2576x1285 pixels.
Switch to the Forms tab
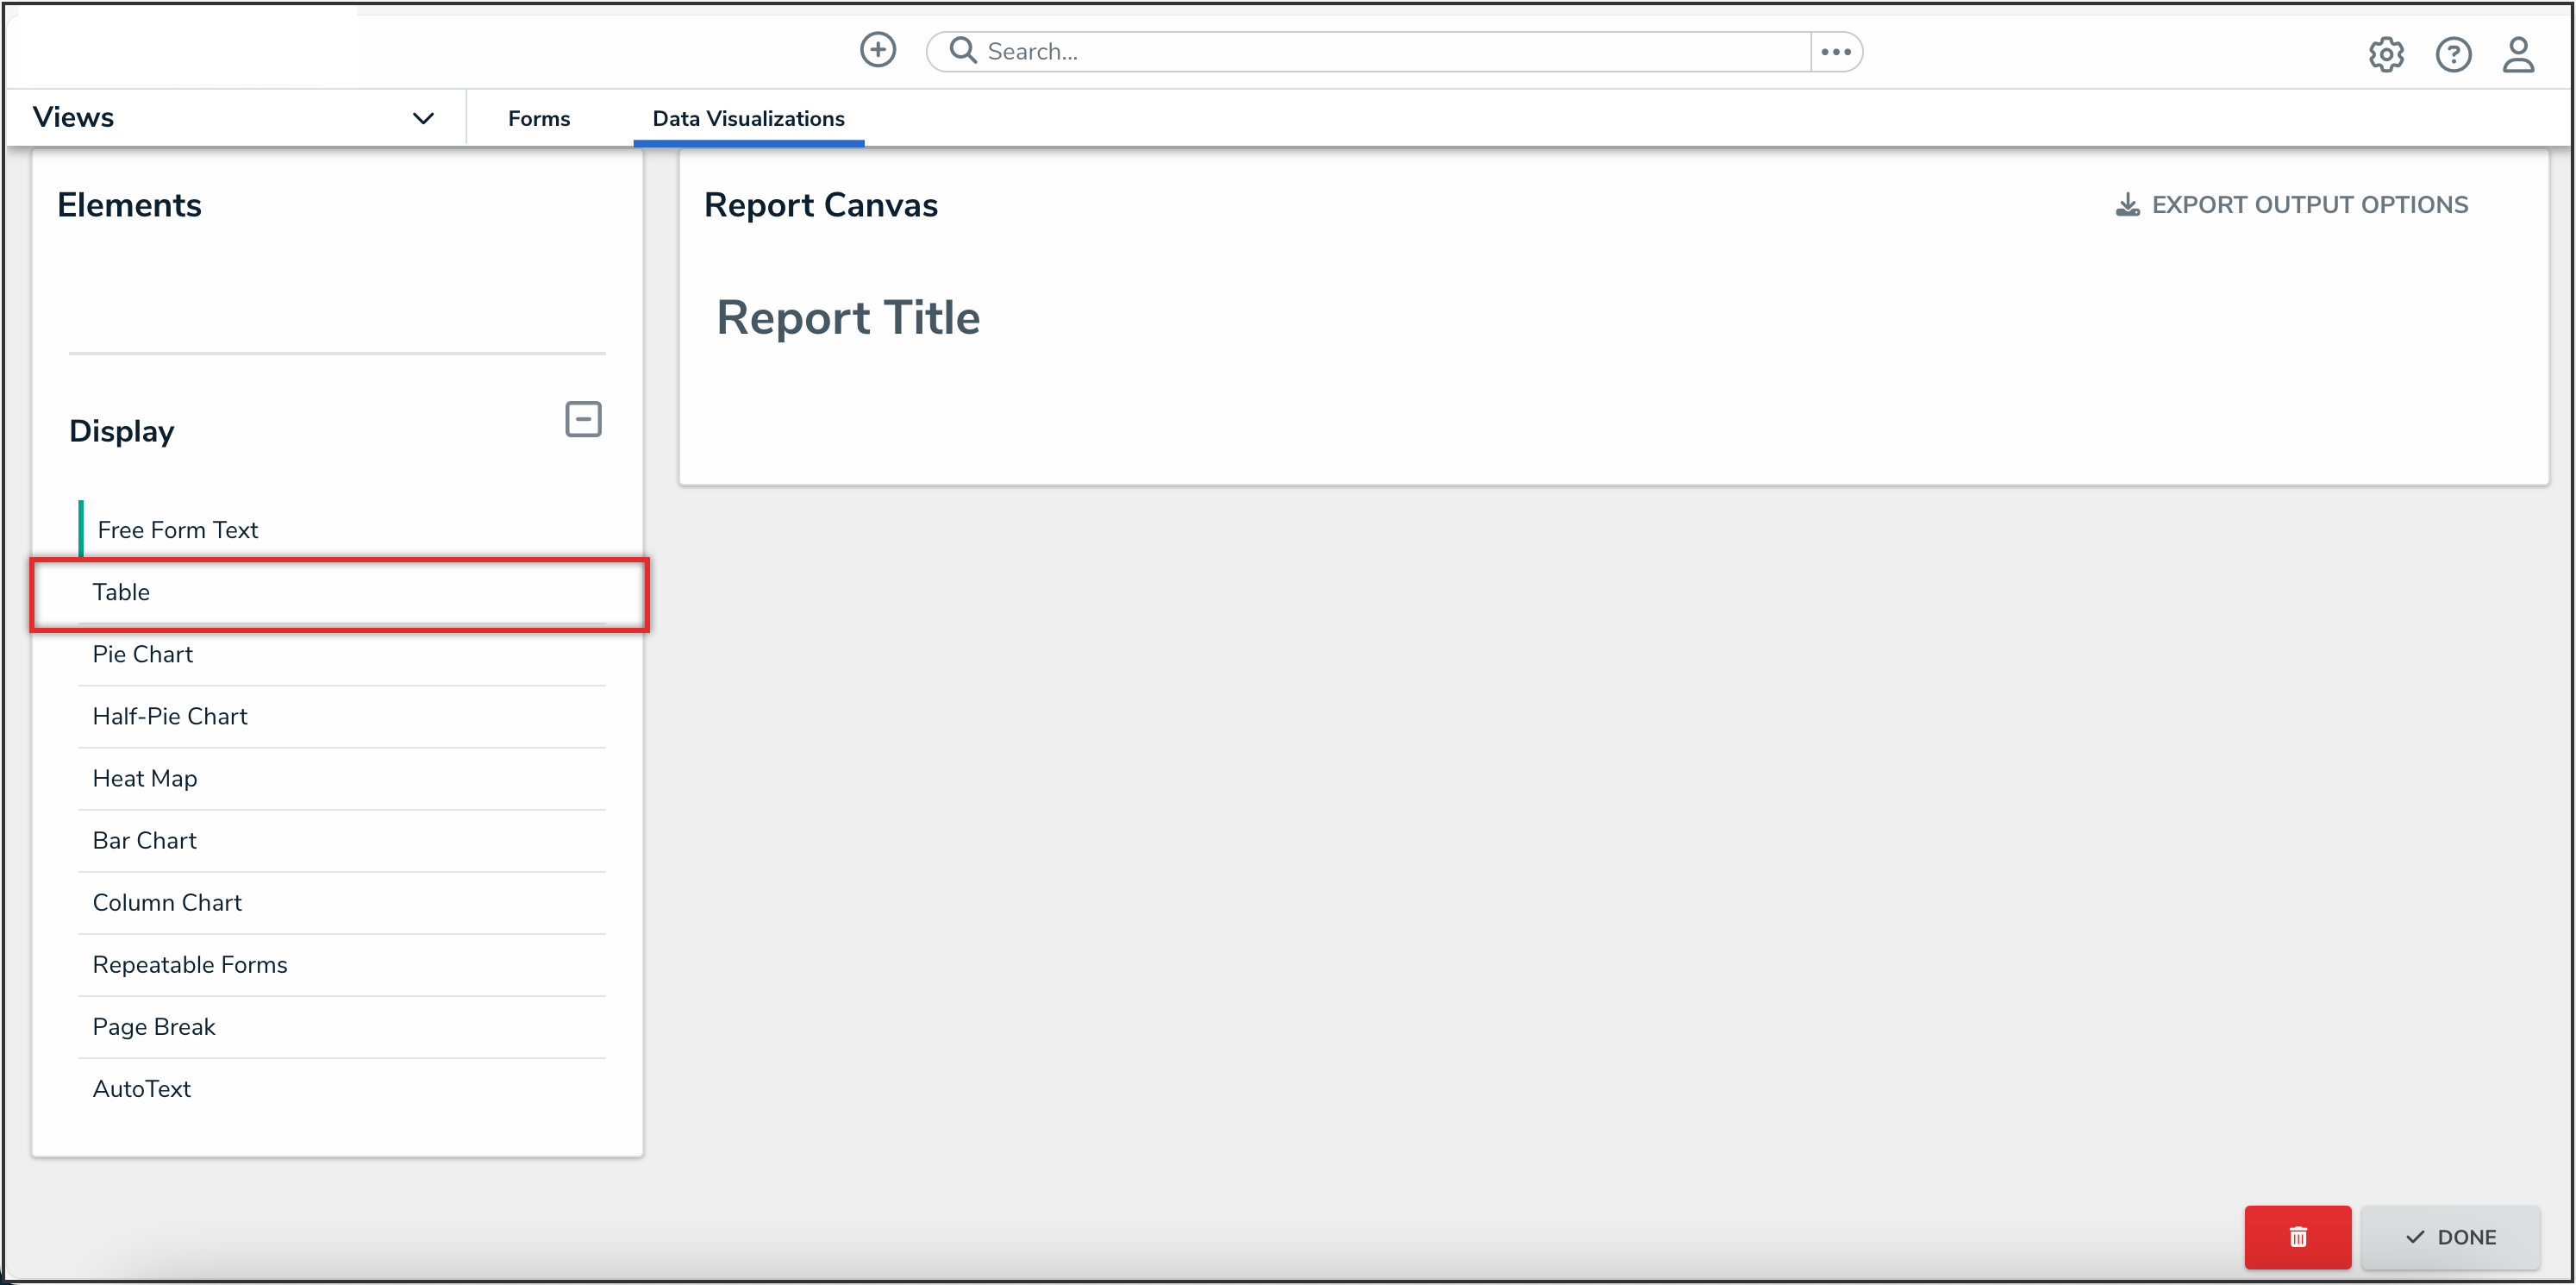click(538, 118)
